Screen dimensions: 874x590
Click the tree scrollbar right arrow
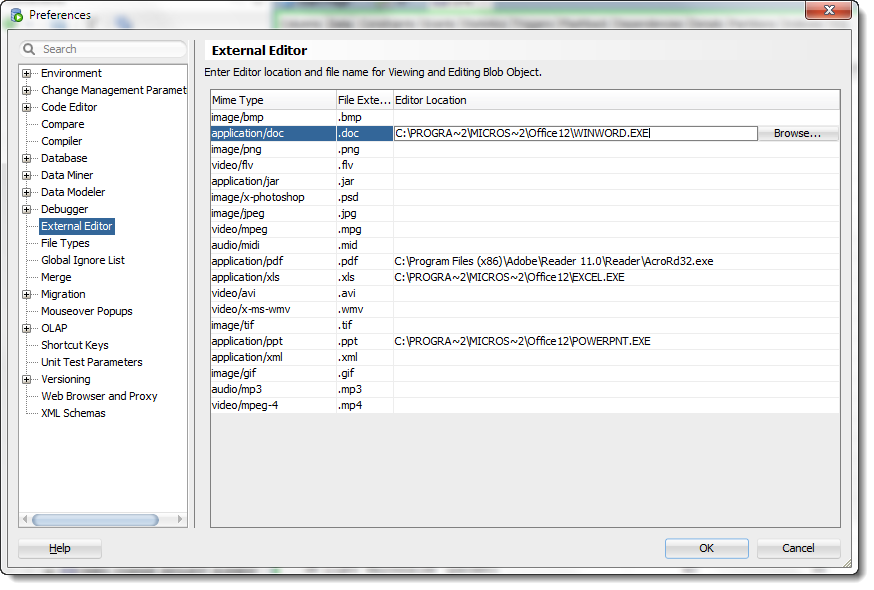[179, 520]
